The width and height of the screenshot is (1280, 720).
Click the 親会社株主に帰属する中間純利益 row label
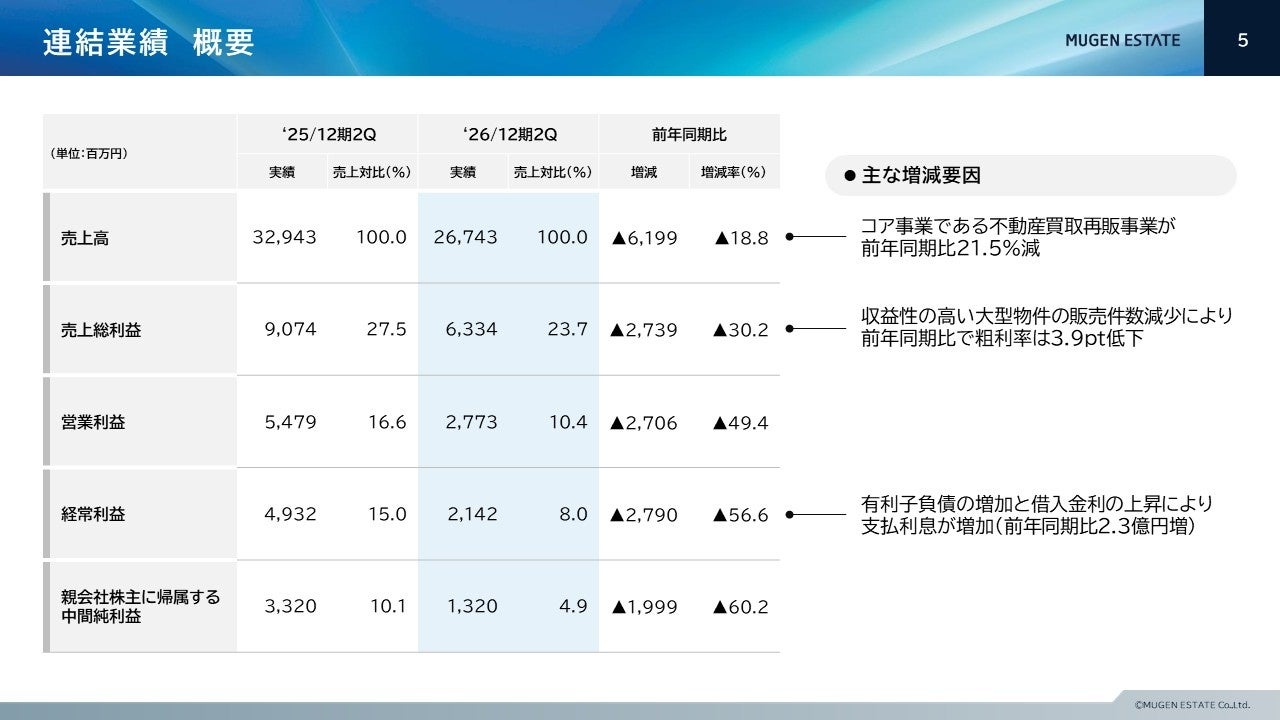[142, 606]
